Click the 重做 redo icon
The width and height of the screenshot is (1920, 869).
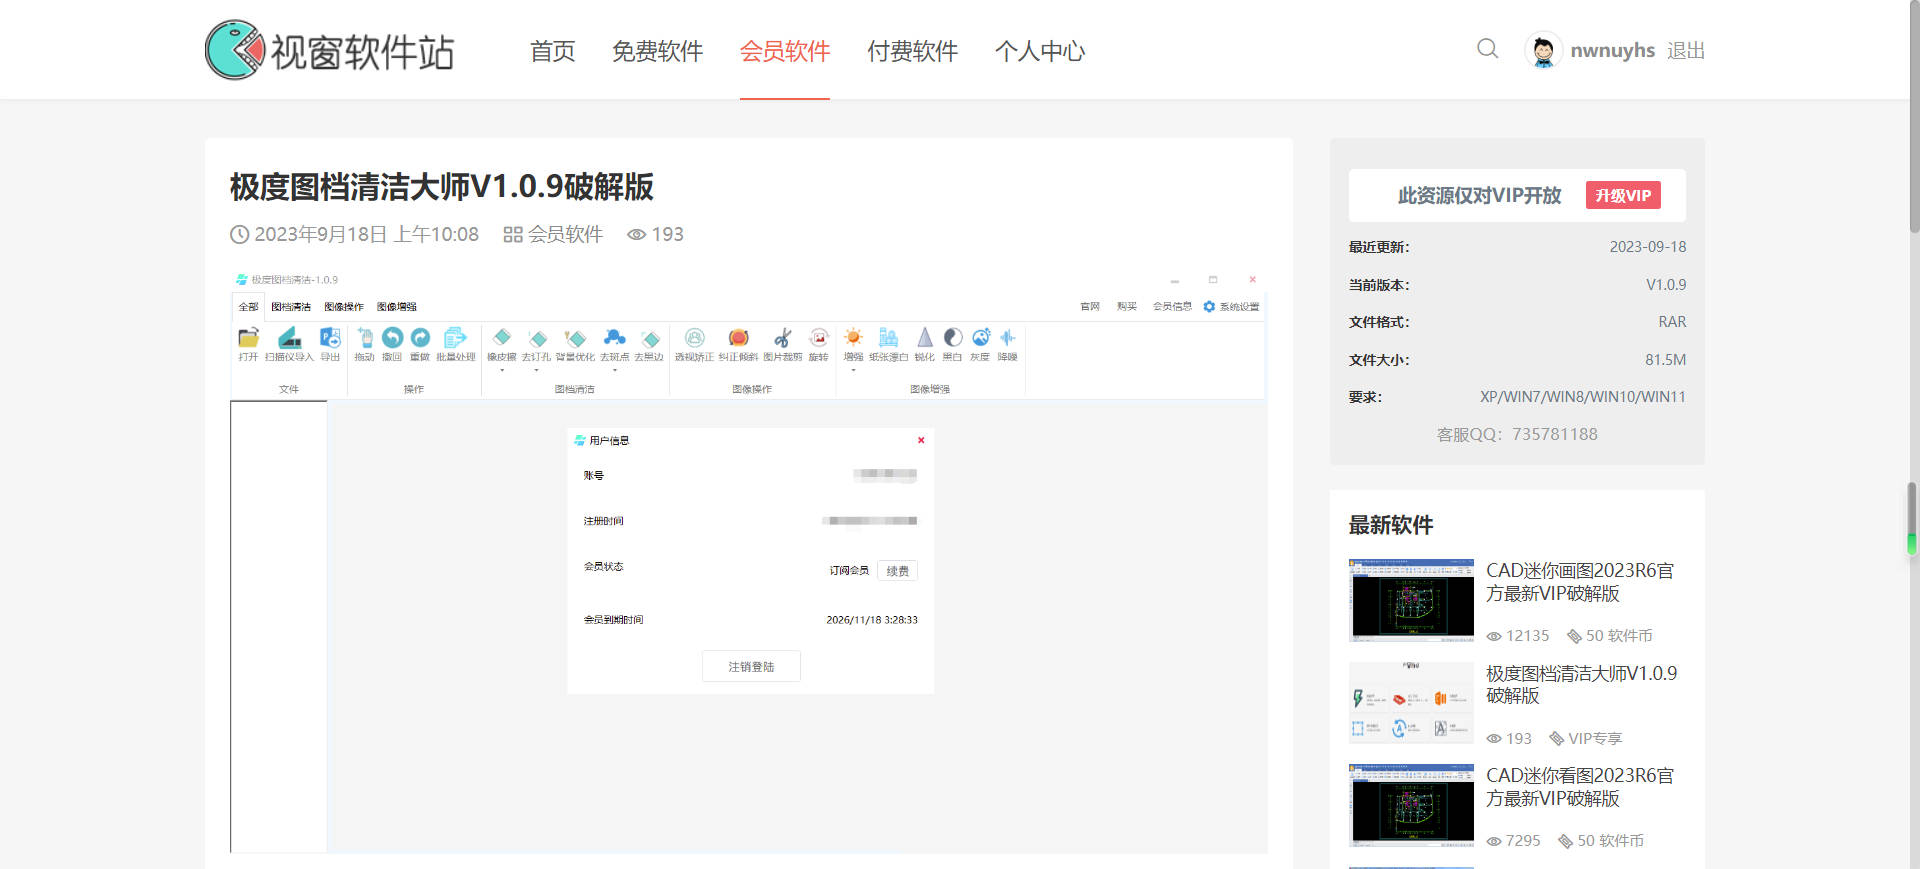(x=420, y=337)
